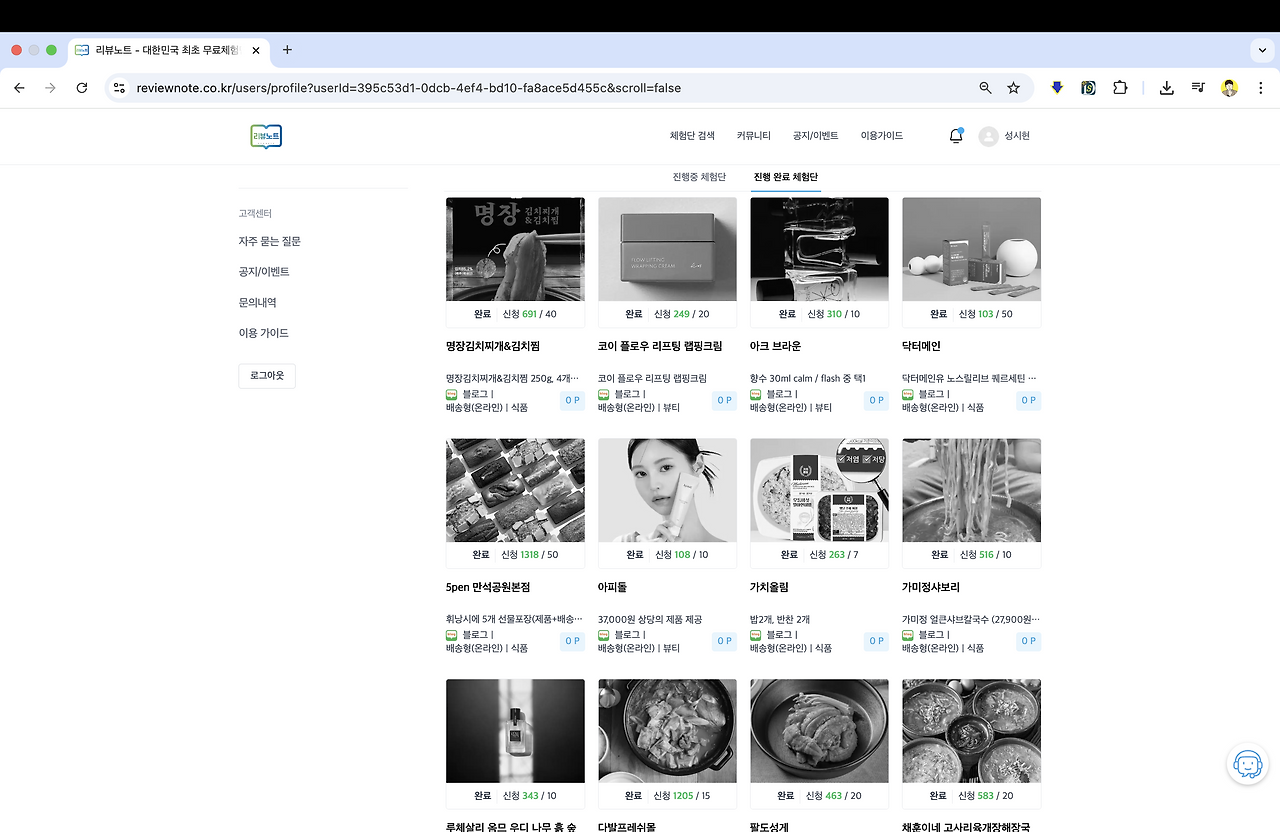Click the title 코이 플로우 리프팅 랩핑크림
Screen dimensions: 1280x832
point(660,346)
